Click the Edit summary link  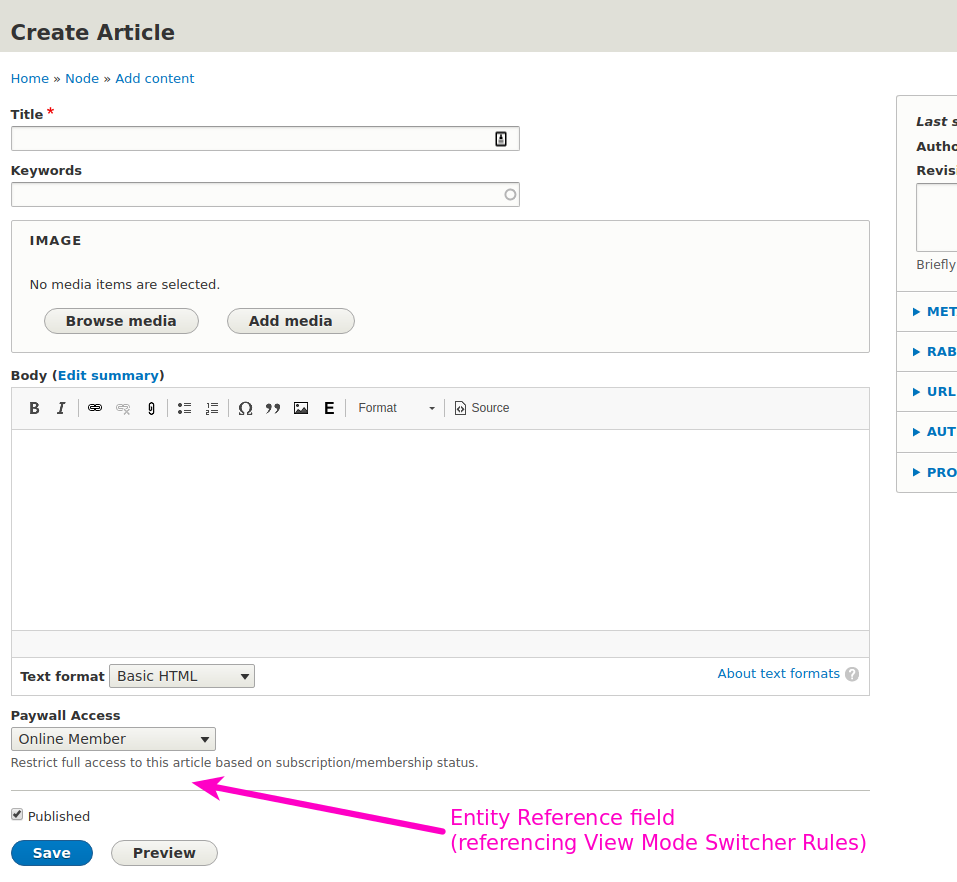pyautogui.click(x=109, y=375)
